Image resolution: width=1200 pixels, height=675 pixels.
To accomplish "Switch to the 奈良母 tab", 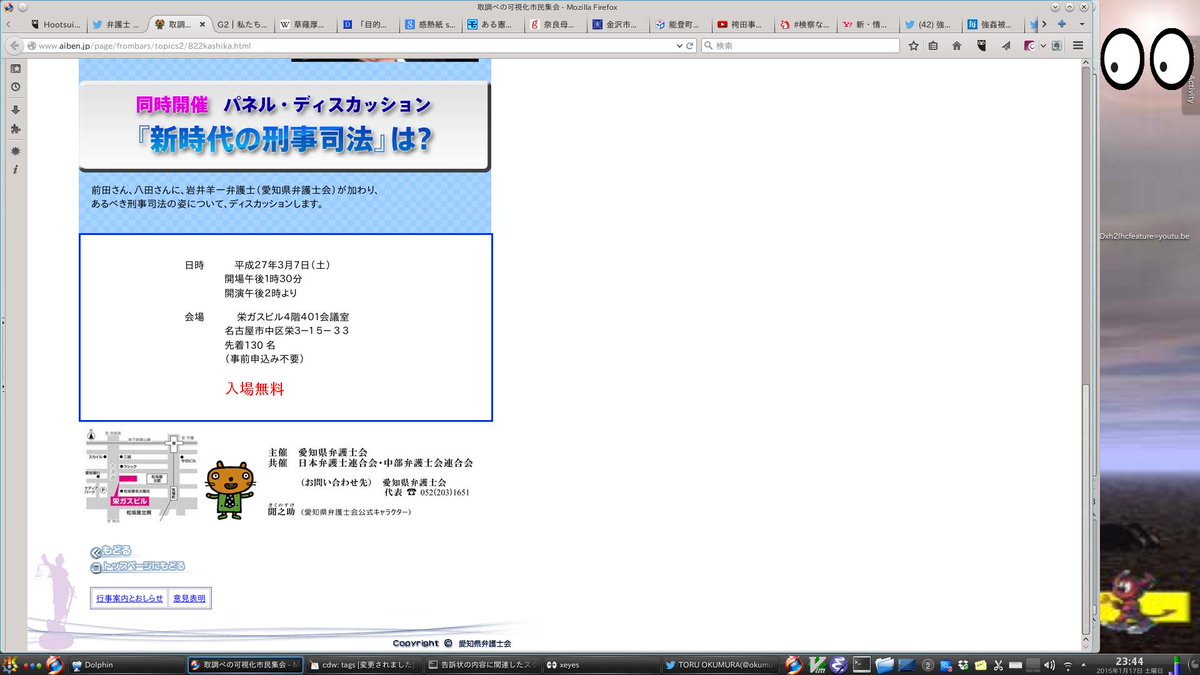I will click(x=555, y=23).
